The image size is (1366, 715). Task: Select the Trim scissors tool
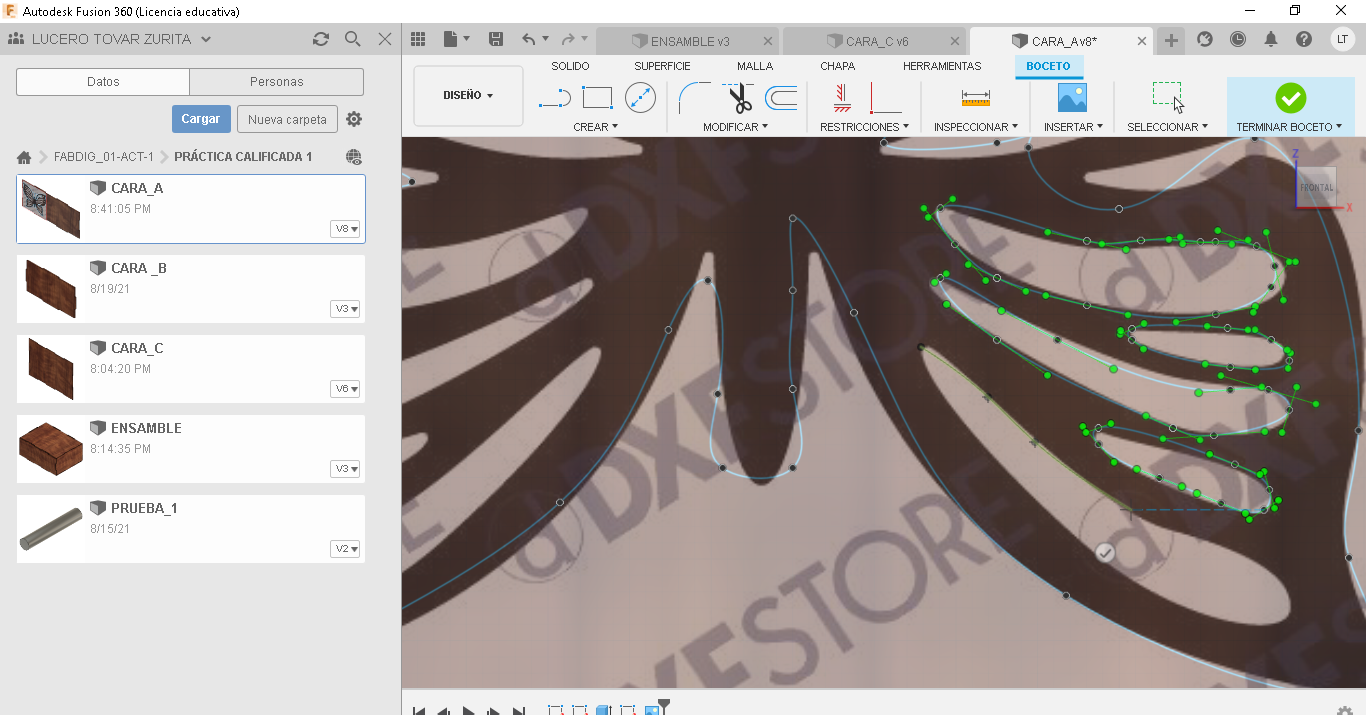[739, 99]
